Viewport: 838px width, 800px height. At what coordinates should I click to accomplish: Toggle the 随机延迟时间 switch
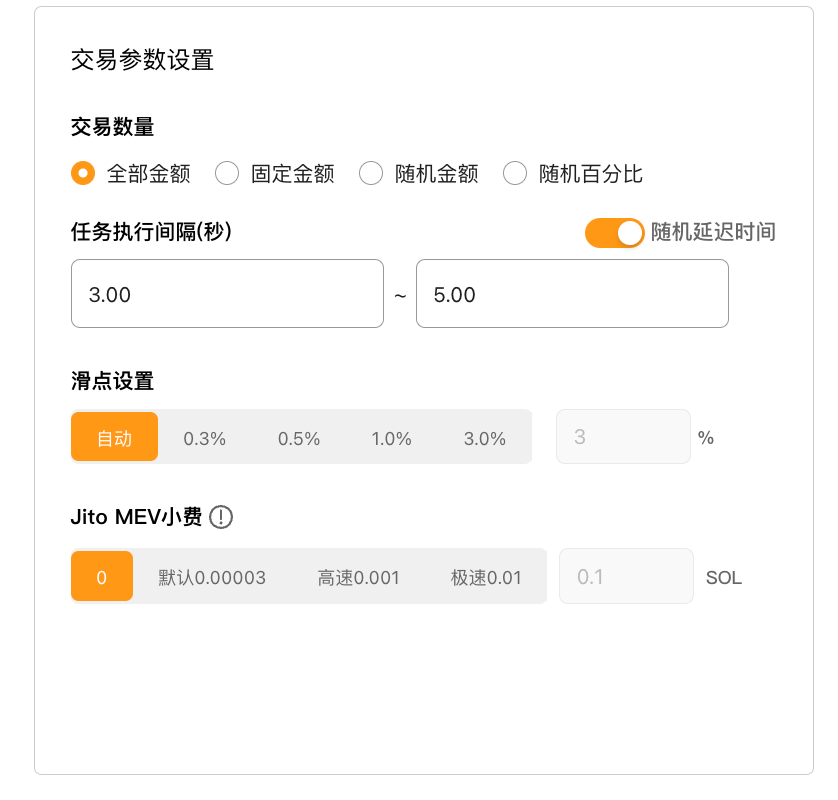(614, 233)
